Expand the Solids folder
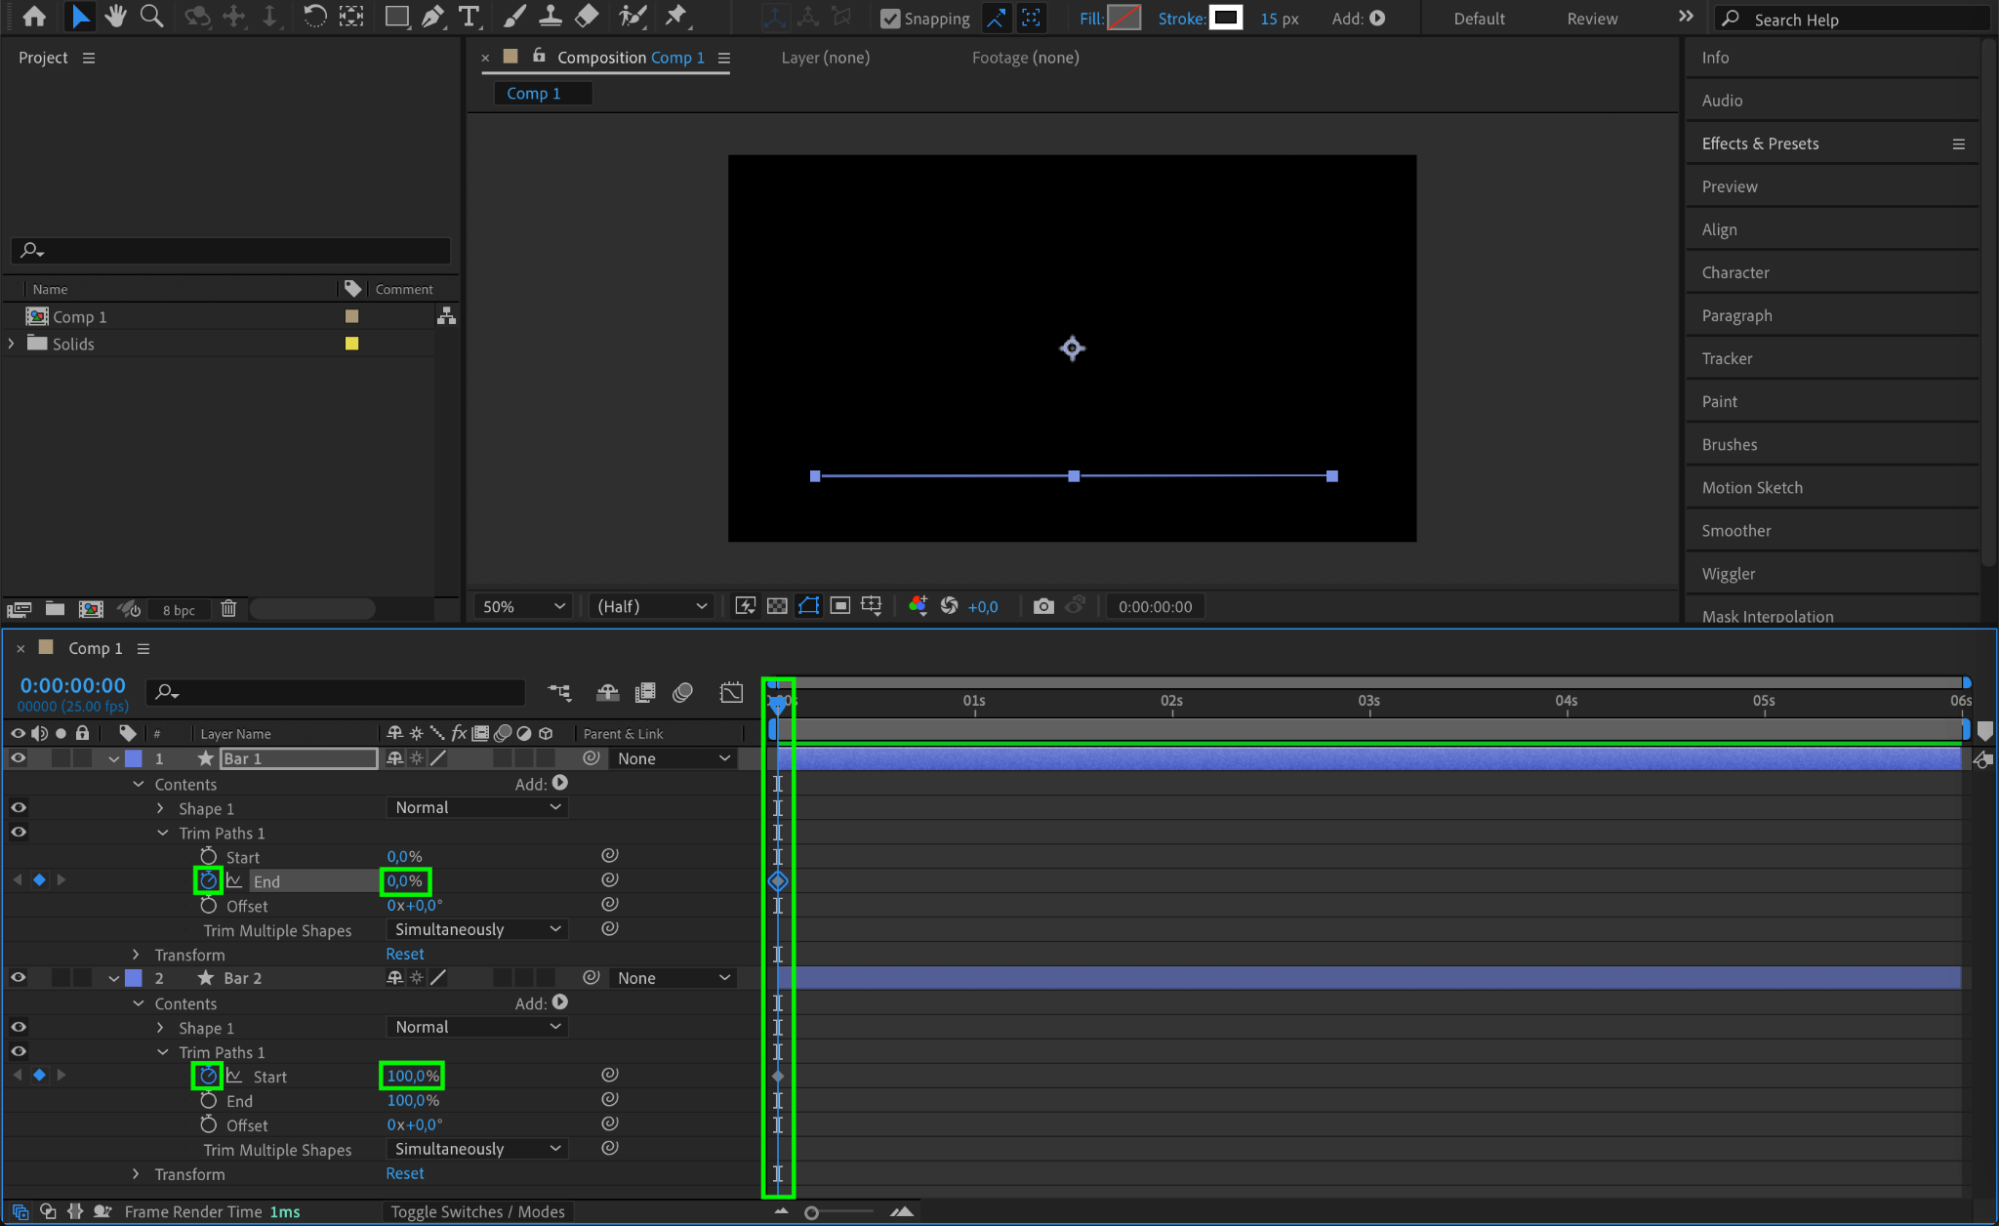This screenshot has height=1226, width=1999. [11, 343]
